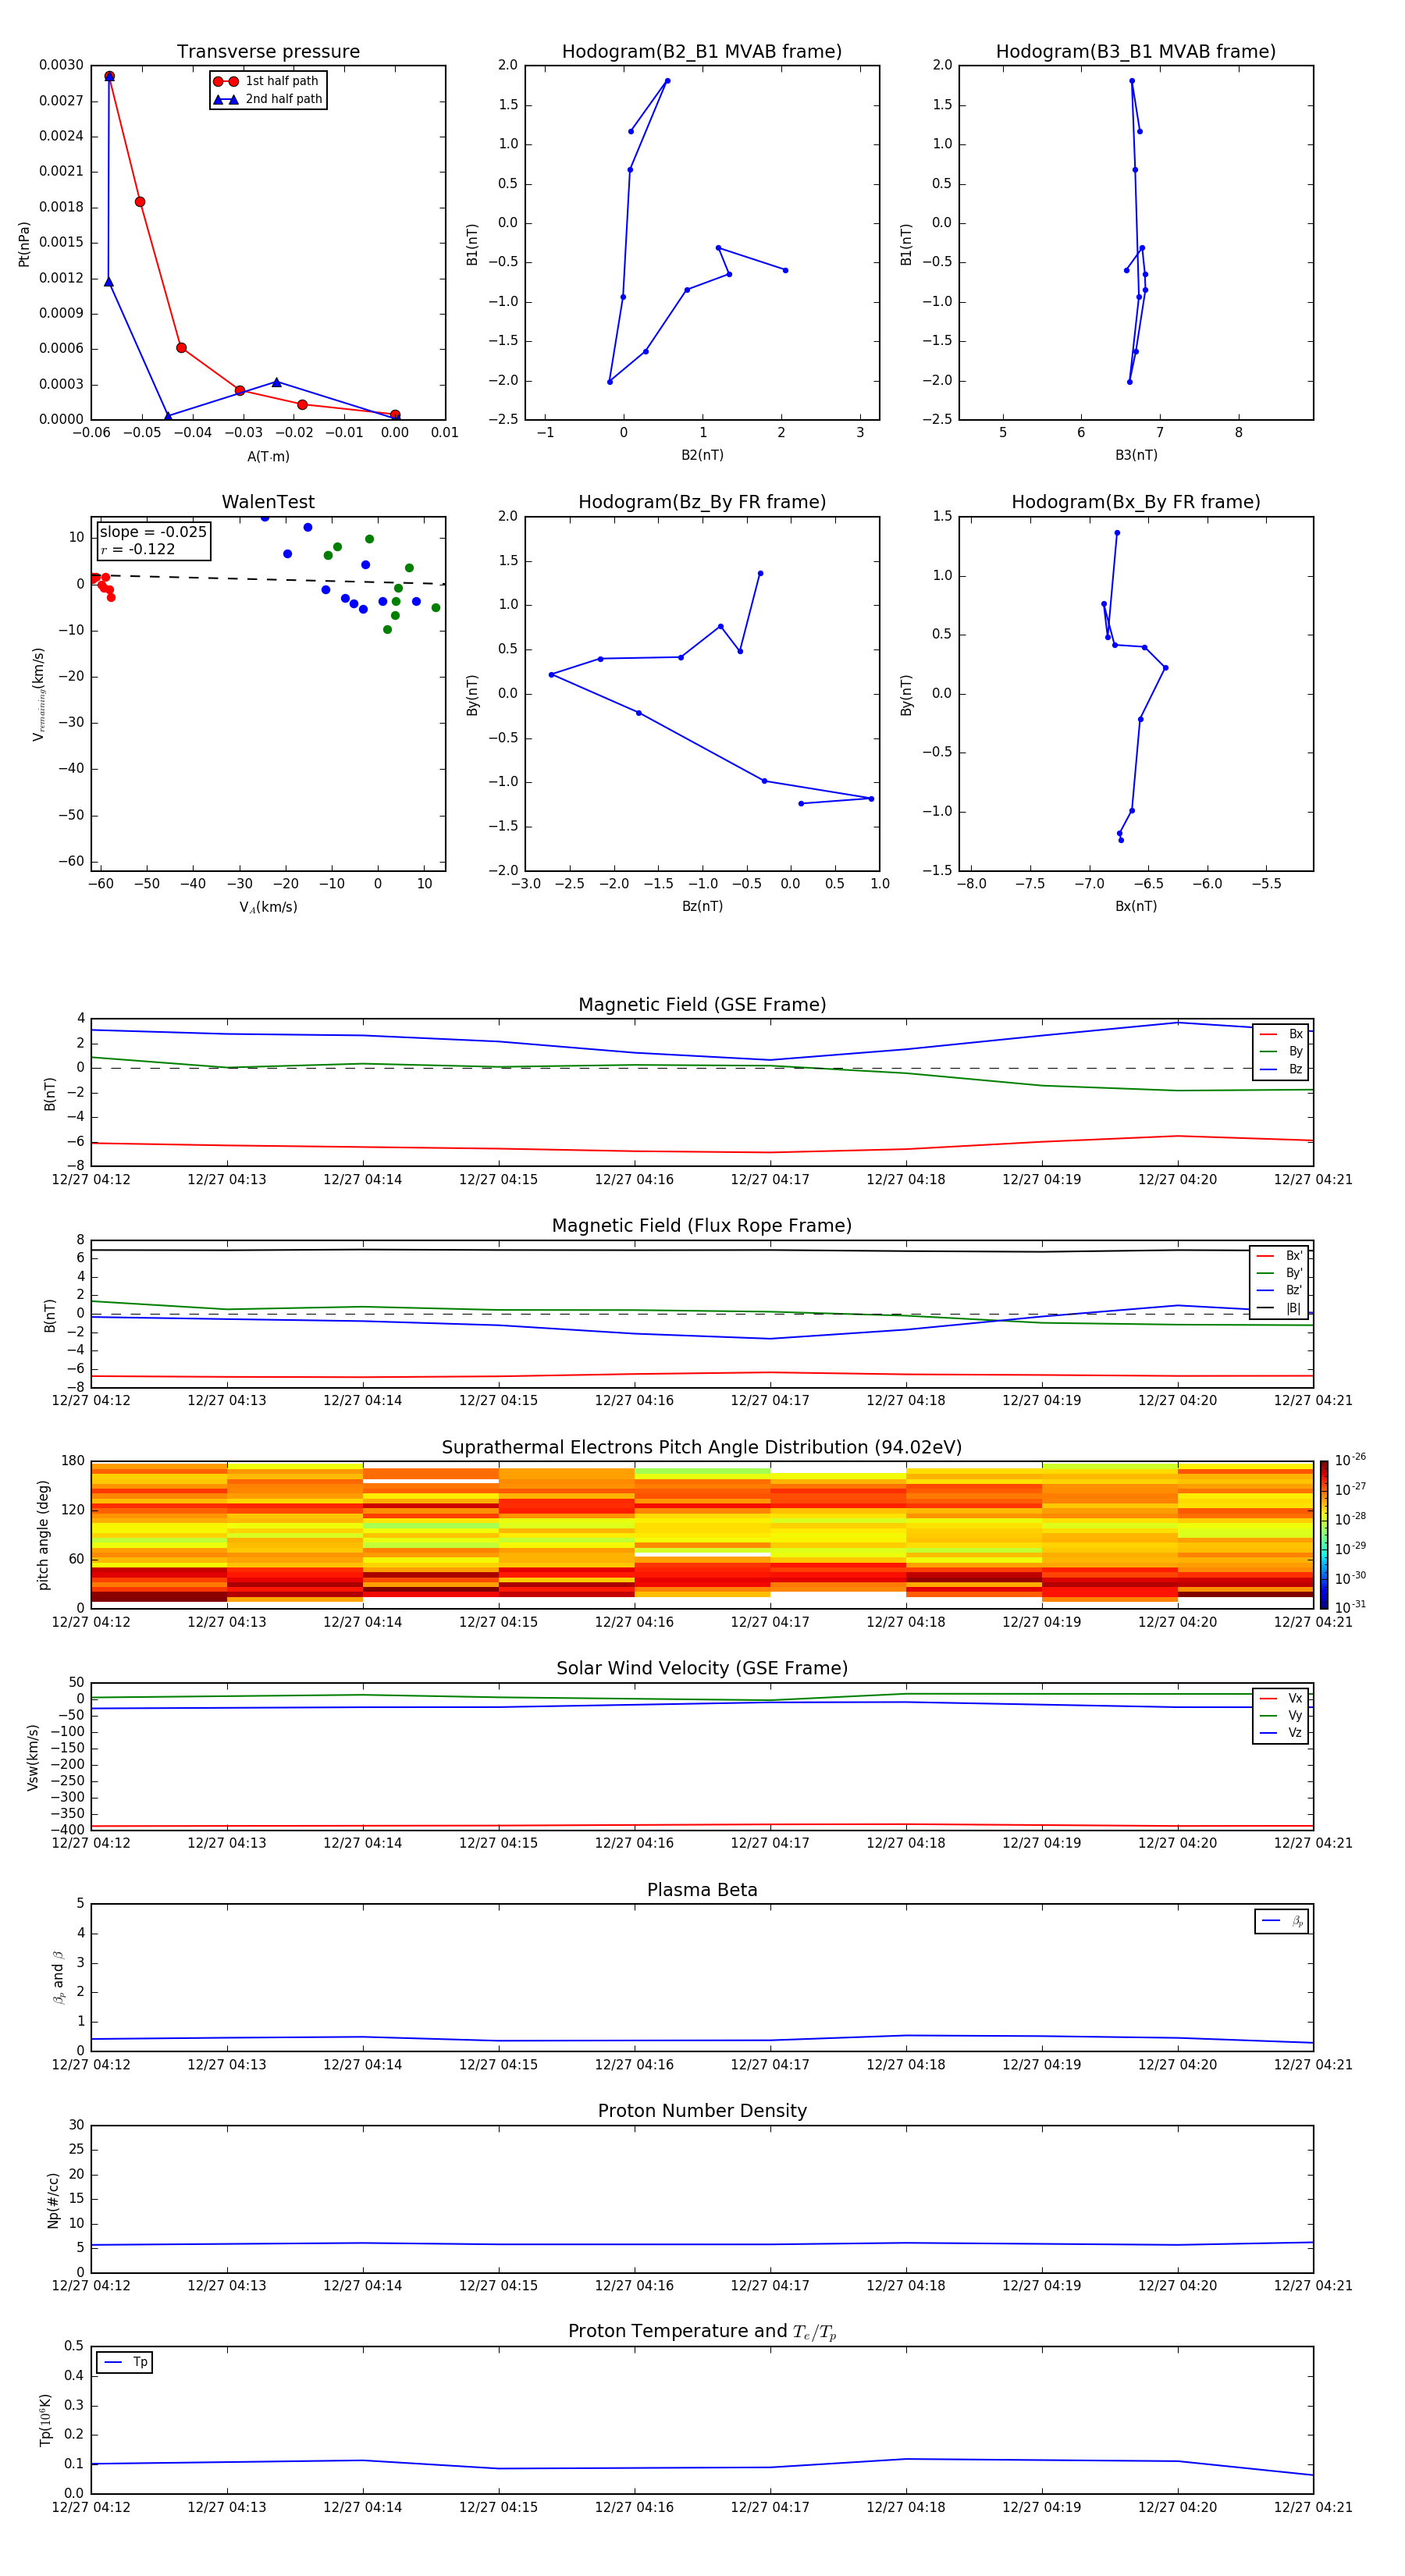Viewport: 1405px width, 2576px height.
Task: Select "Vx" in the solar wind legend
Action: (x=1281, y=1698)
